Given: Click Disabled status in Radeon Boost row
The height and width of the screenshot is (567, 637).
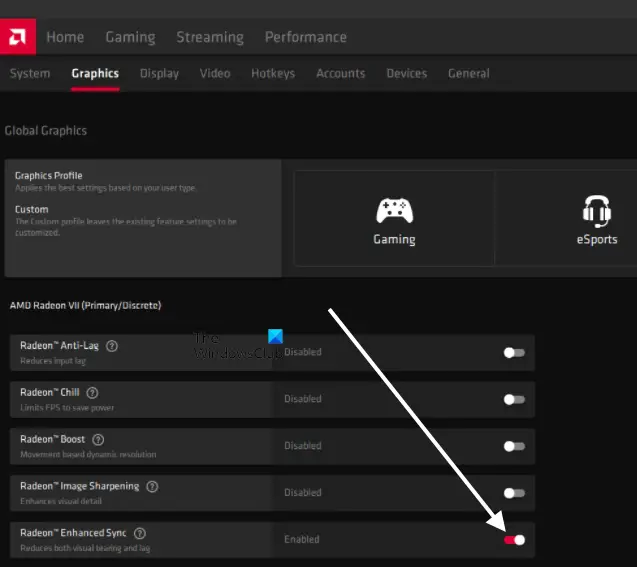Looking at the screenshot, I should point(303,446).
